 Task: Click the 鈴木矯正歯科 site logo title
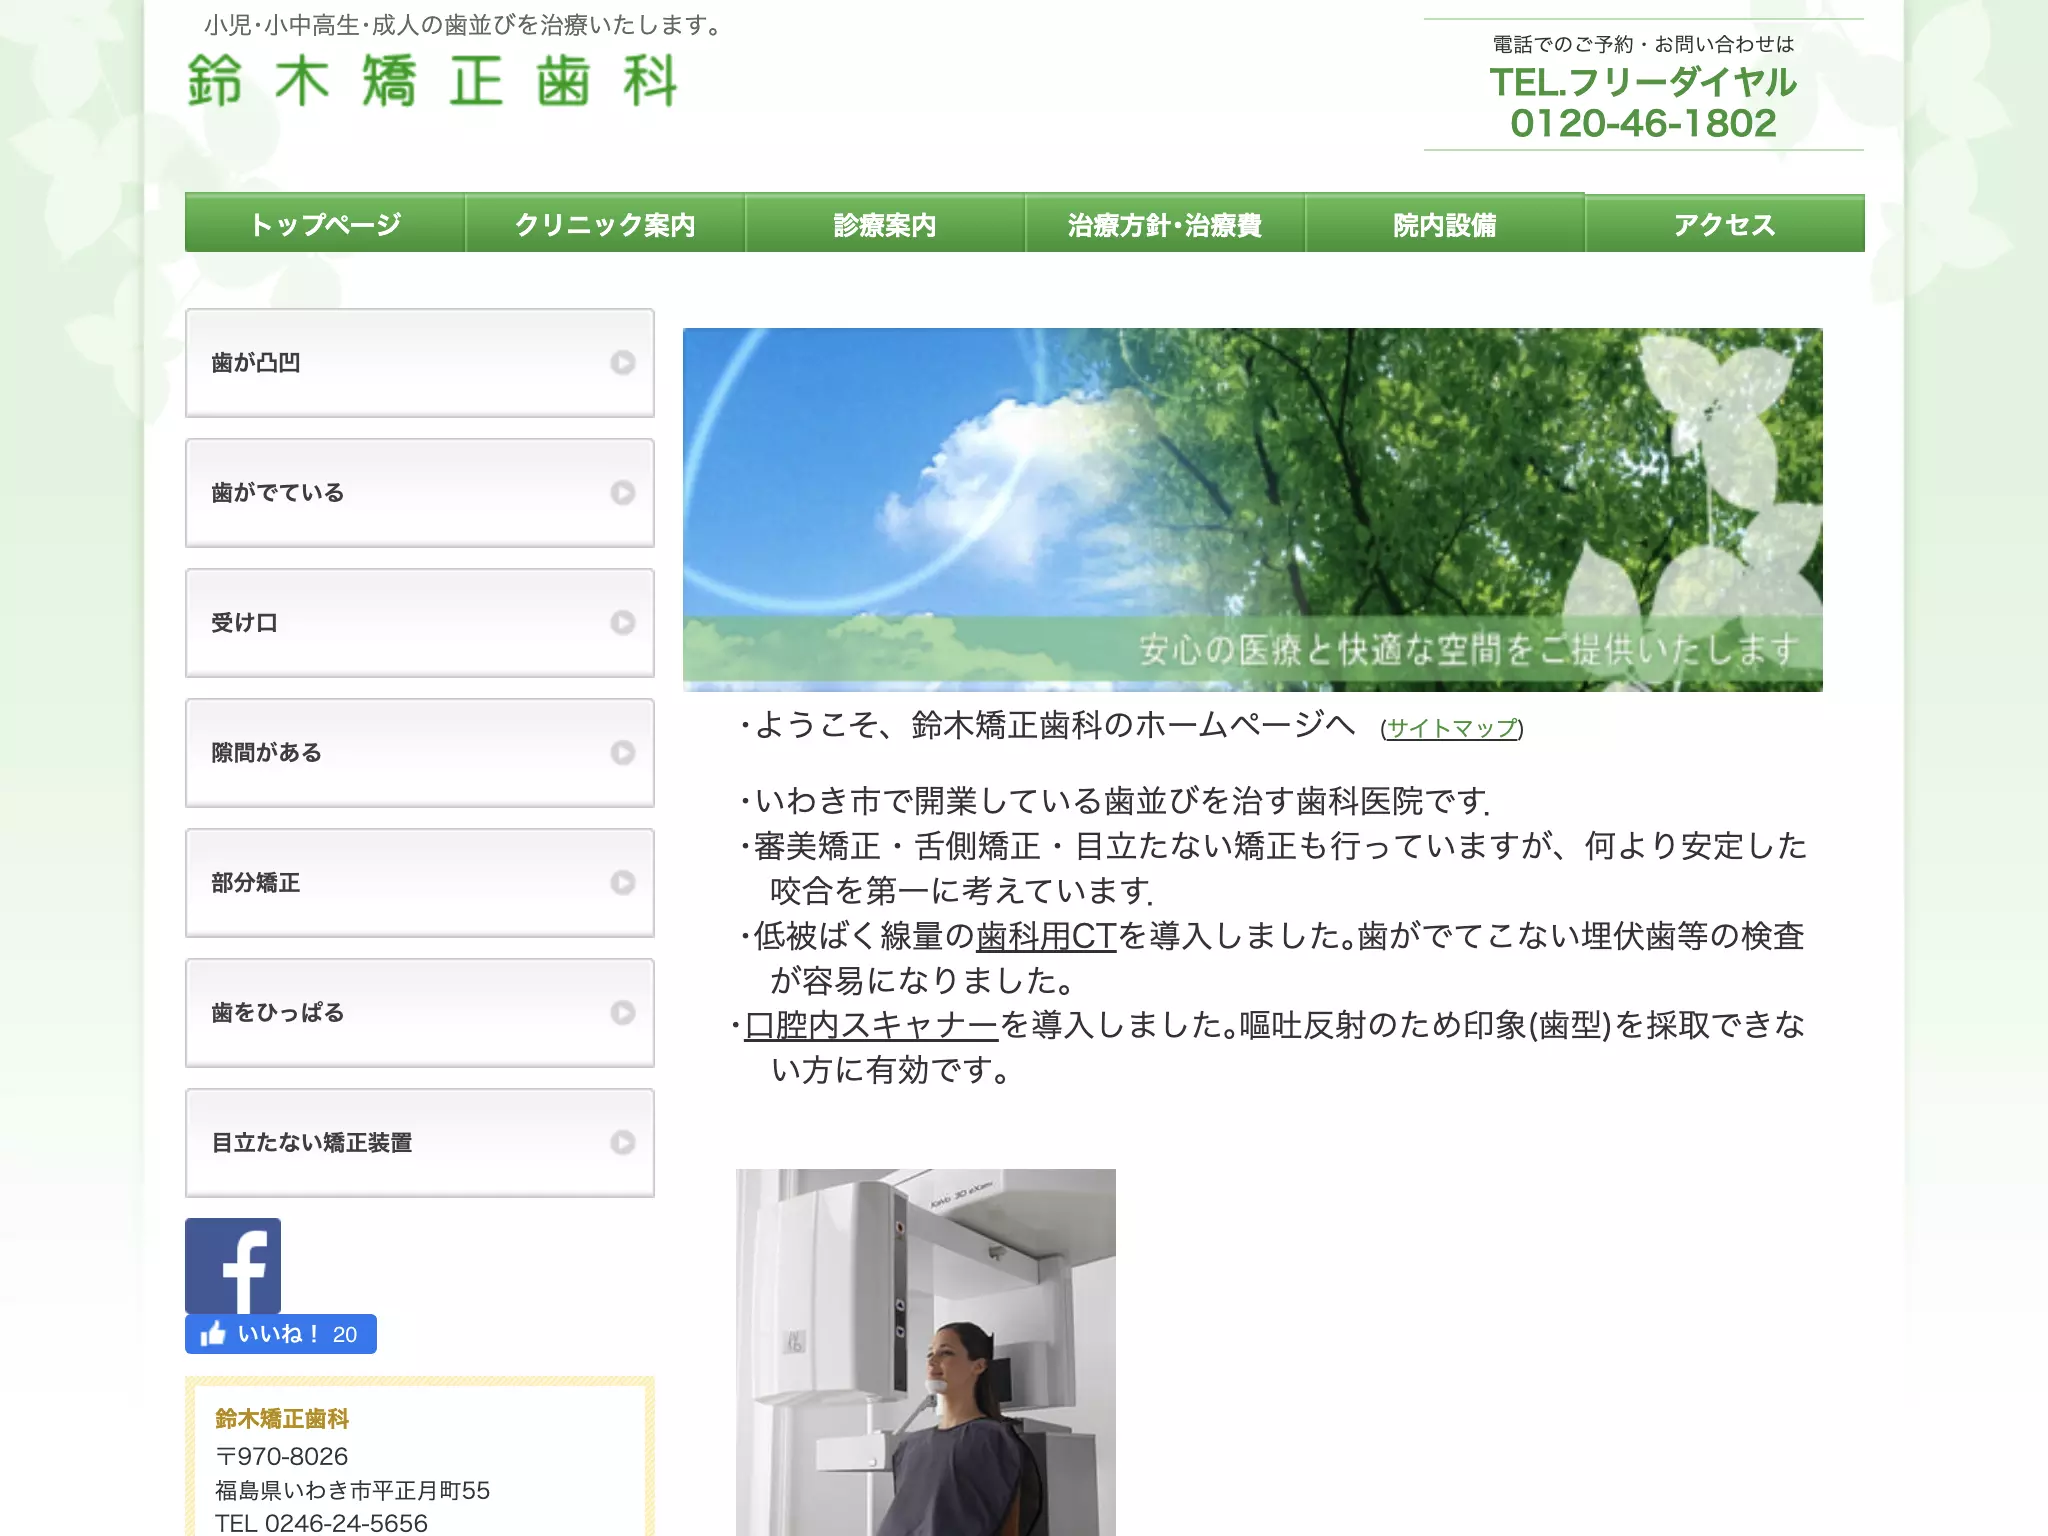pyautogui.click(x=433, y=81)
